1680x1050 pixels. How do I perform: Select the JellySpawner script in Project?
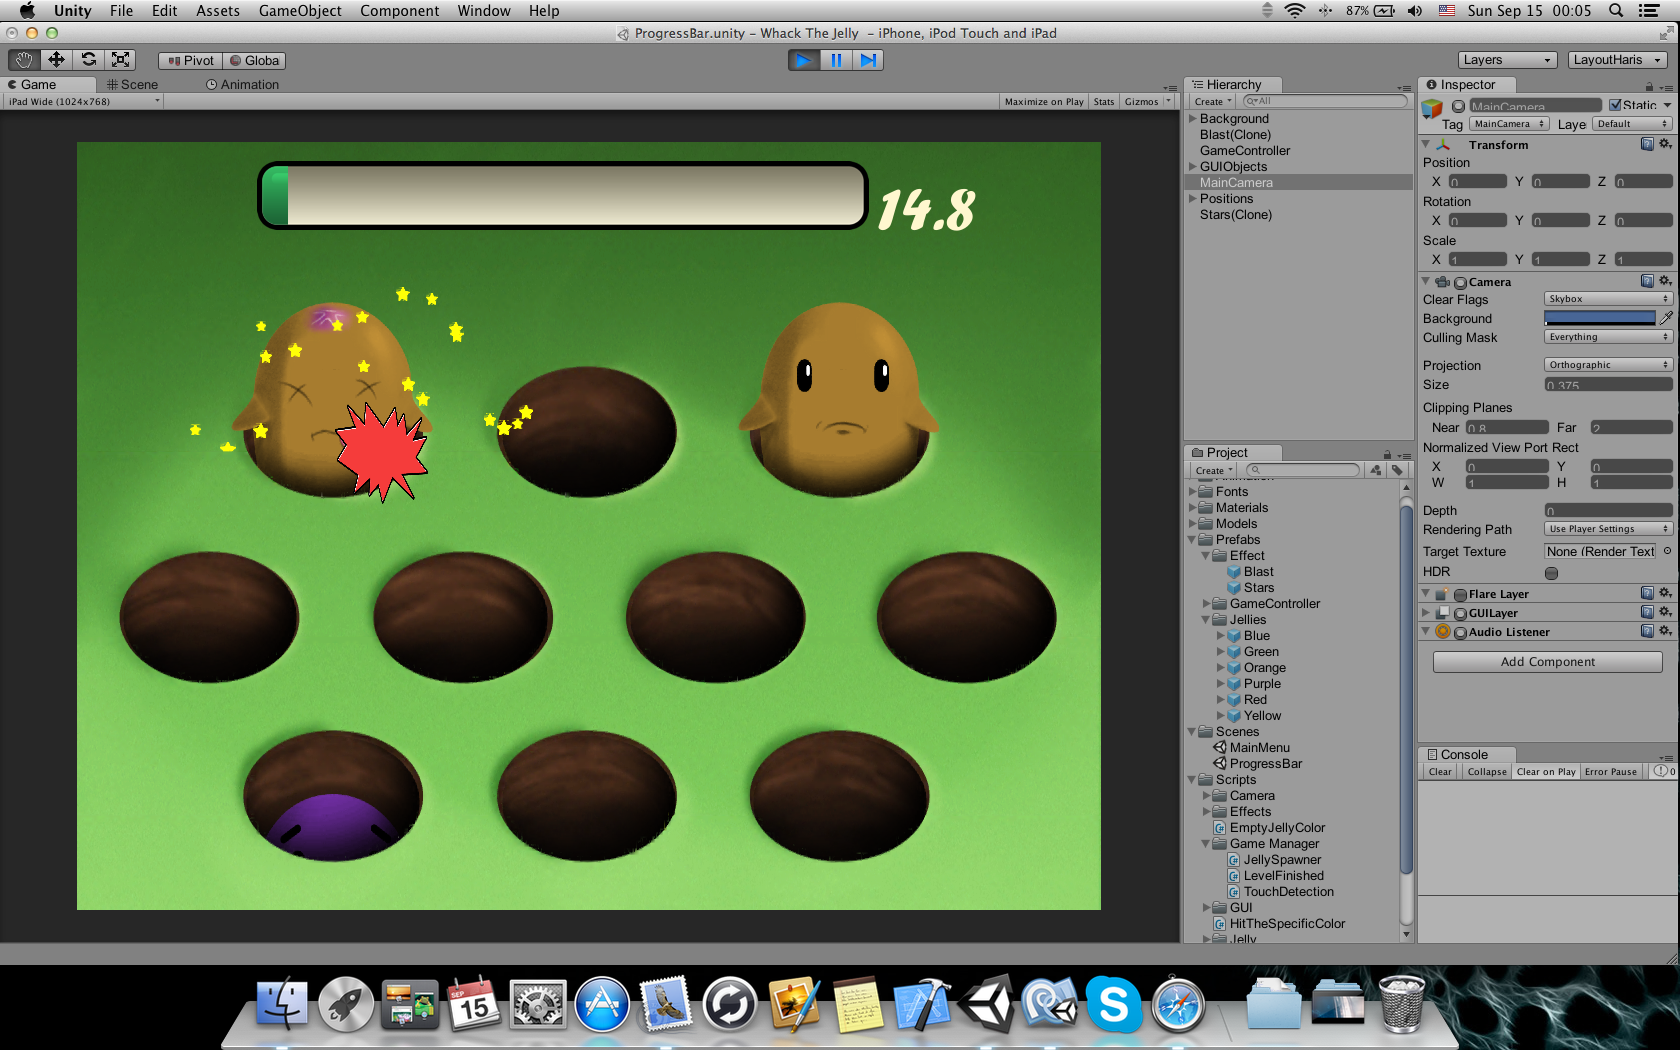click(x=1282, y=860)
